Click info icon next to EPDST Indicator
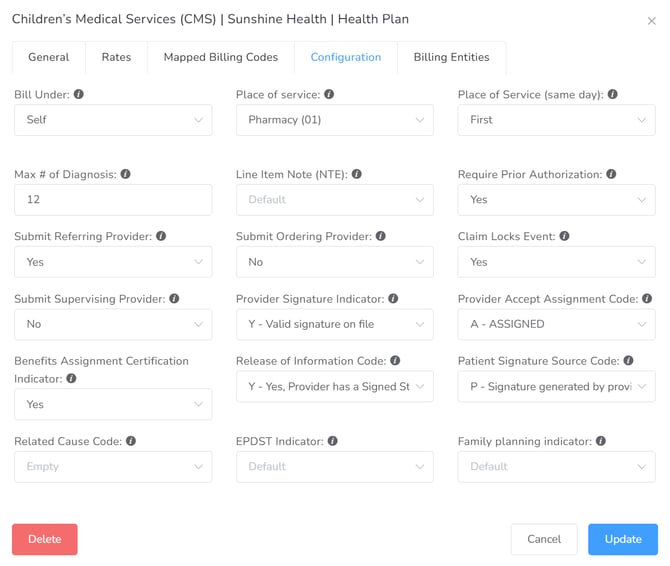670x566 pixels. pyautogui.click(x=333, y=441)
